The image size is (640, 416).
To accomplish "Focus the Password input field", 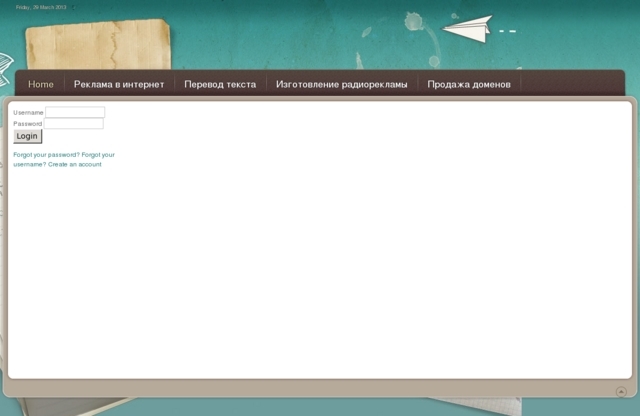I will [73, 124].
